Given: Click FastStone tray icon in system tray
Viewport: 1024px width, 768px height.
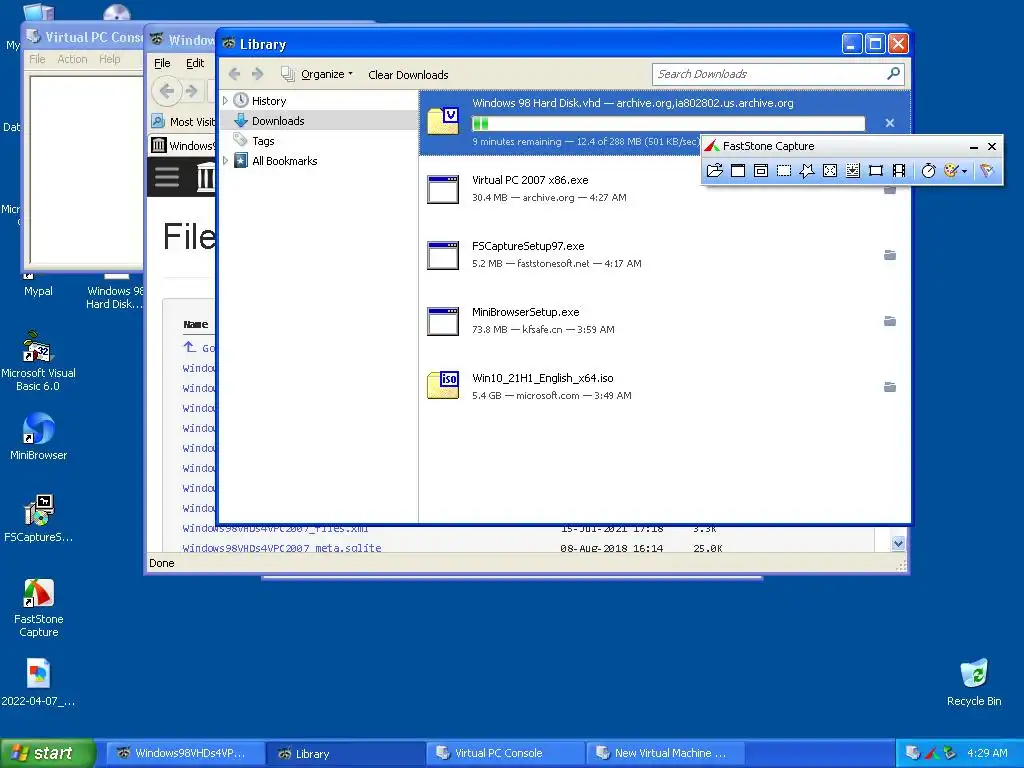Looking at the screenshot, I should 931,753.
